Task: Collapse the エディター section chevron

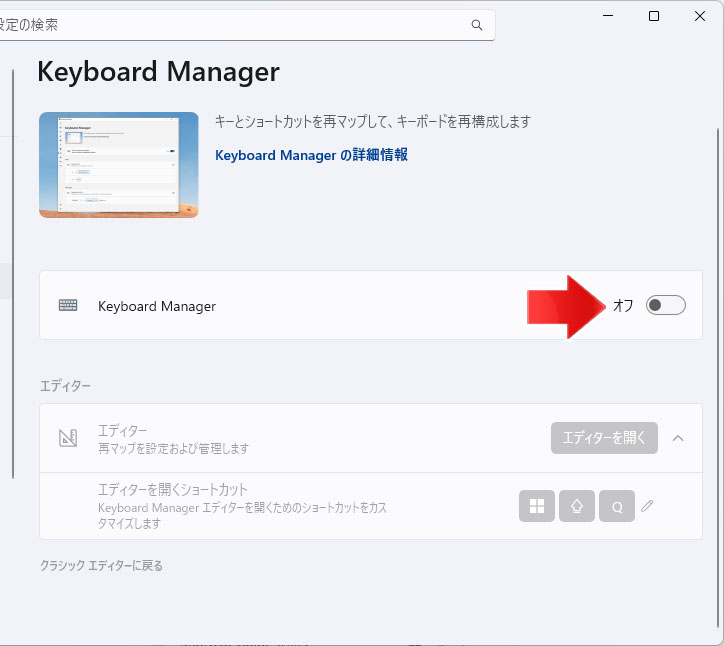Action: point(678,438)
